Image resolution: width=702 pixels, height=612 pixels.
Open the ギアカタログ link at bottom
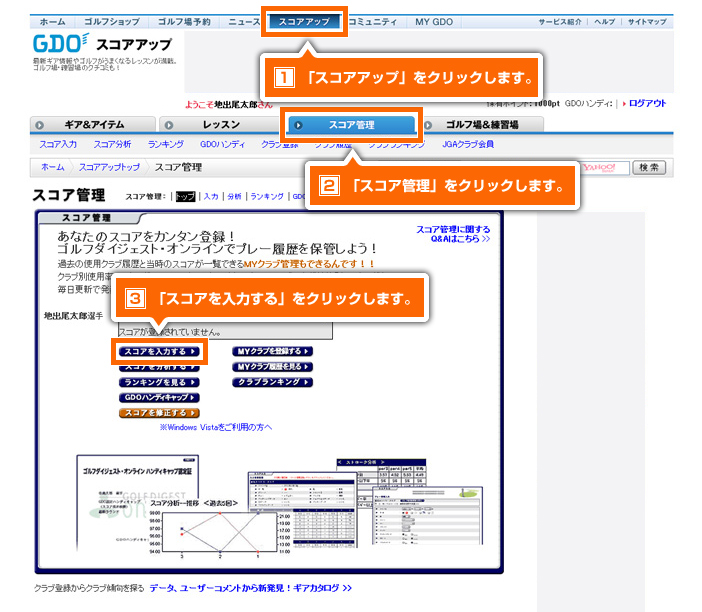coord(251,588)
